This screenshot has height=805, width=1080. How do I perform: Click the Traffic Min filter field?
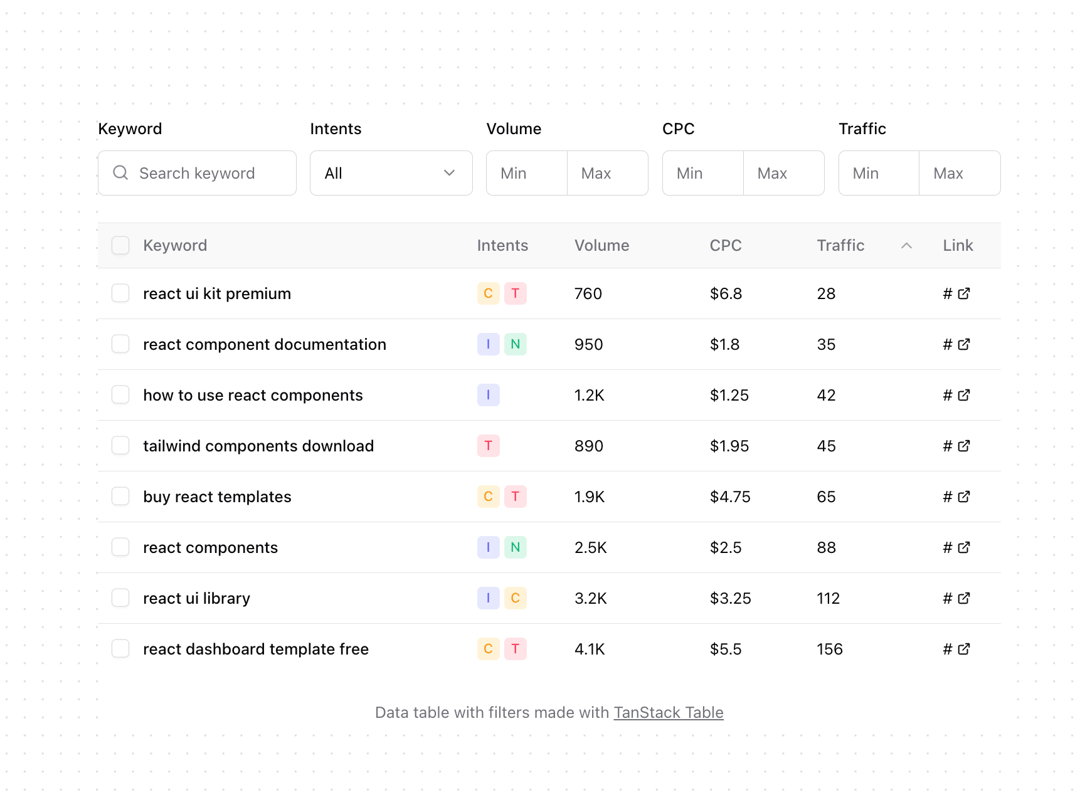tap(879, 174)
